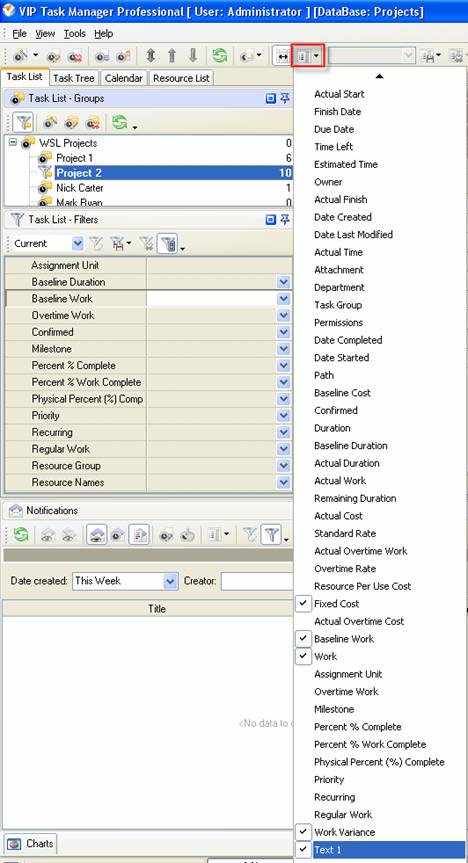This screenshot has width=468, height=863.
Task: Open the Current filter preset dropdown
Action: [78, 243]
